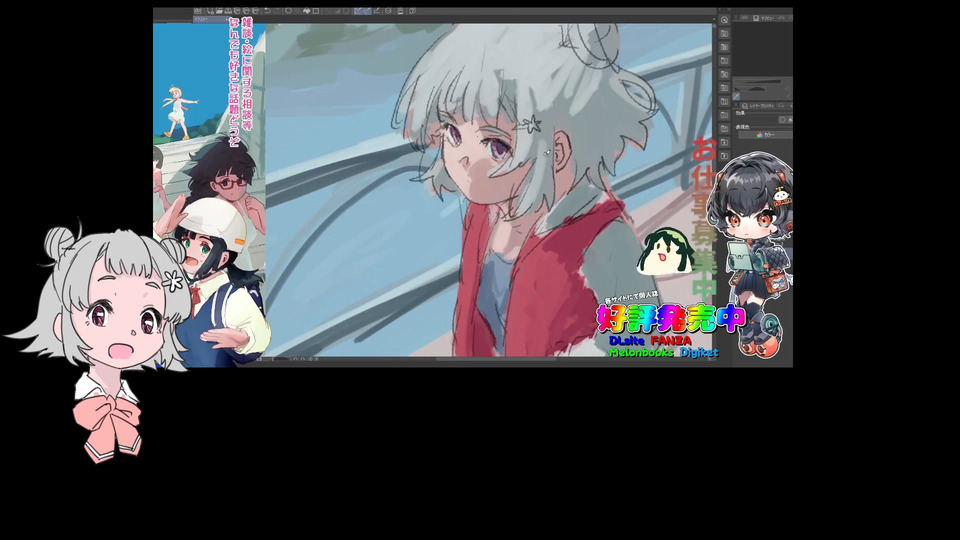The image size is (960, 540).
Task: Click the highlighted brush icon below stroke preview
Action: (x=737, y=96)
